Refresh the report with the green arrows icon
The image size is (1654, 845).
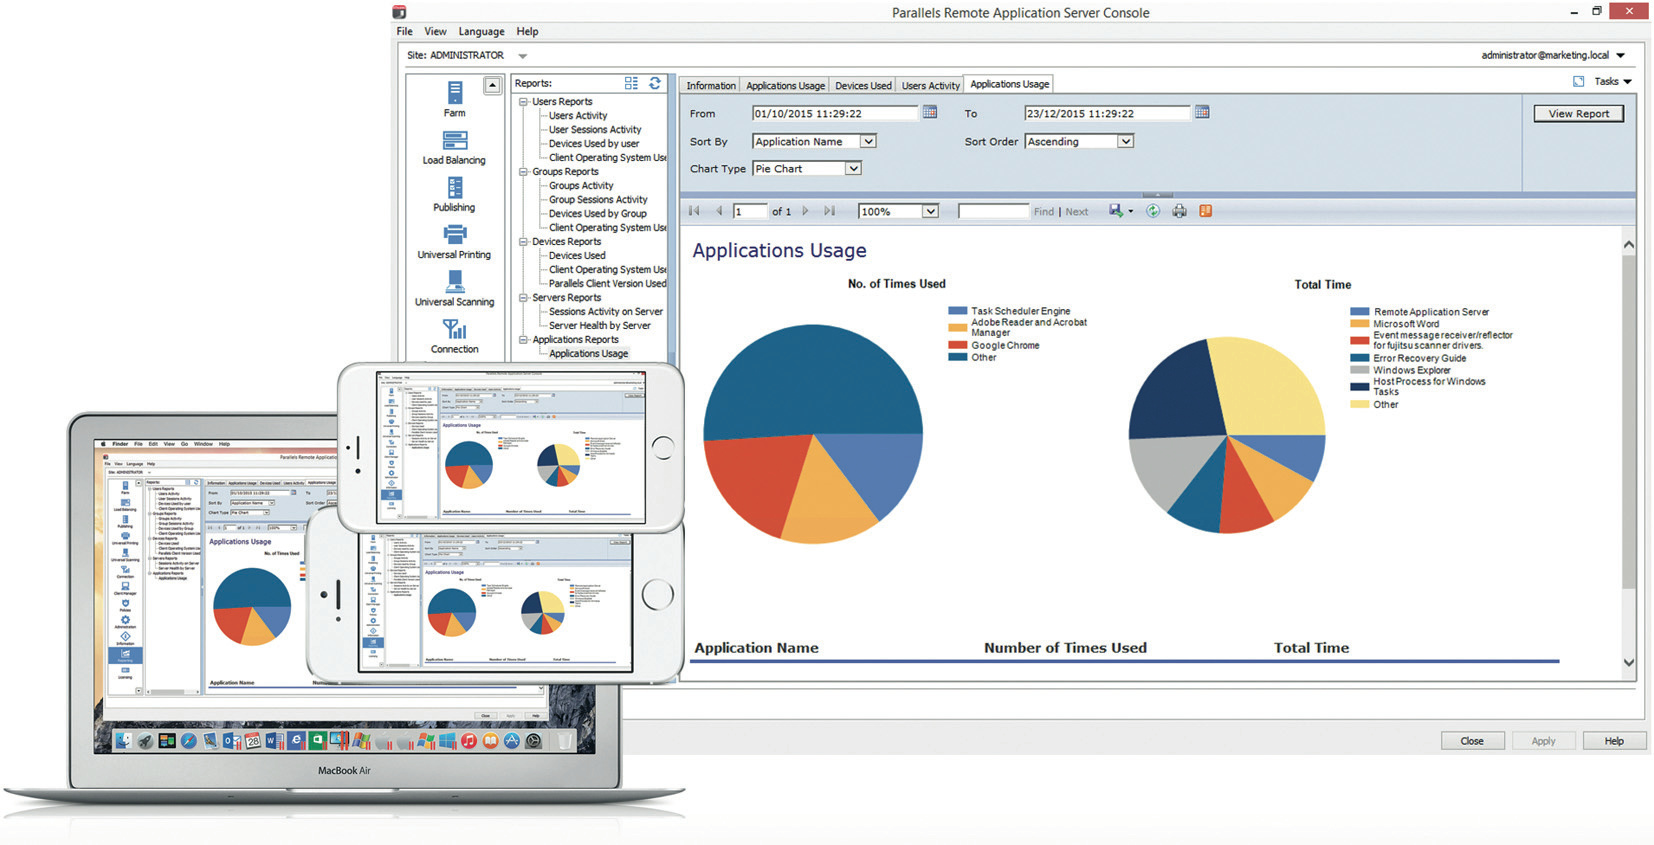coord(1153,211)
